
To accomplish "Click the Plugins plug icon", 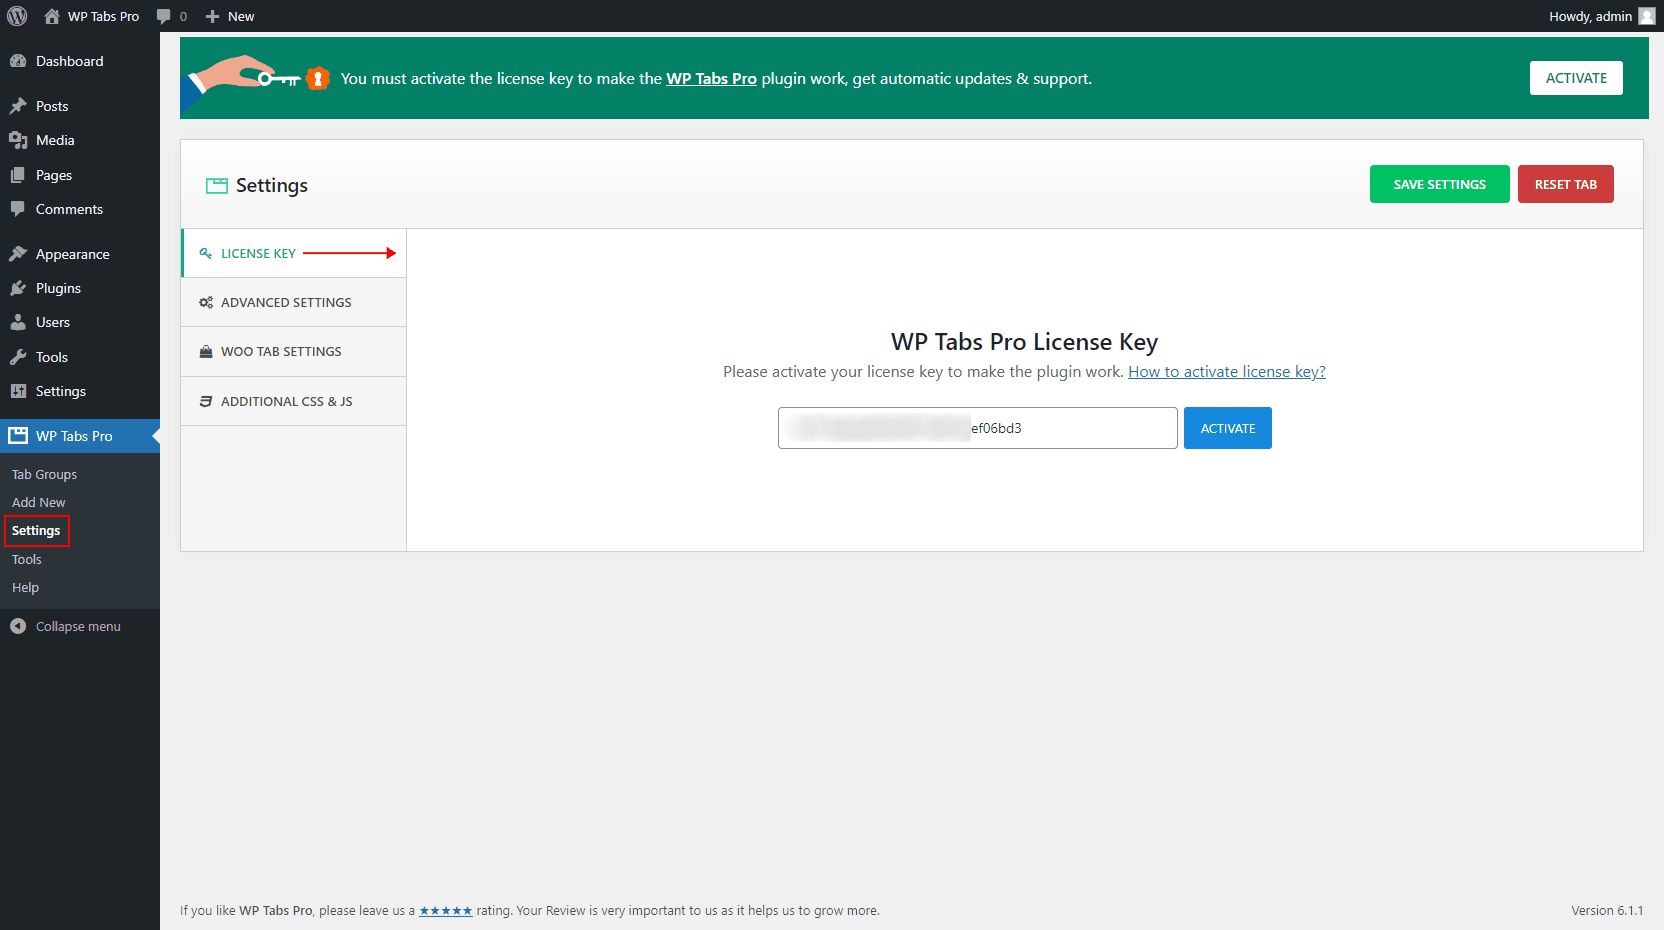I will tap(18, 288).
